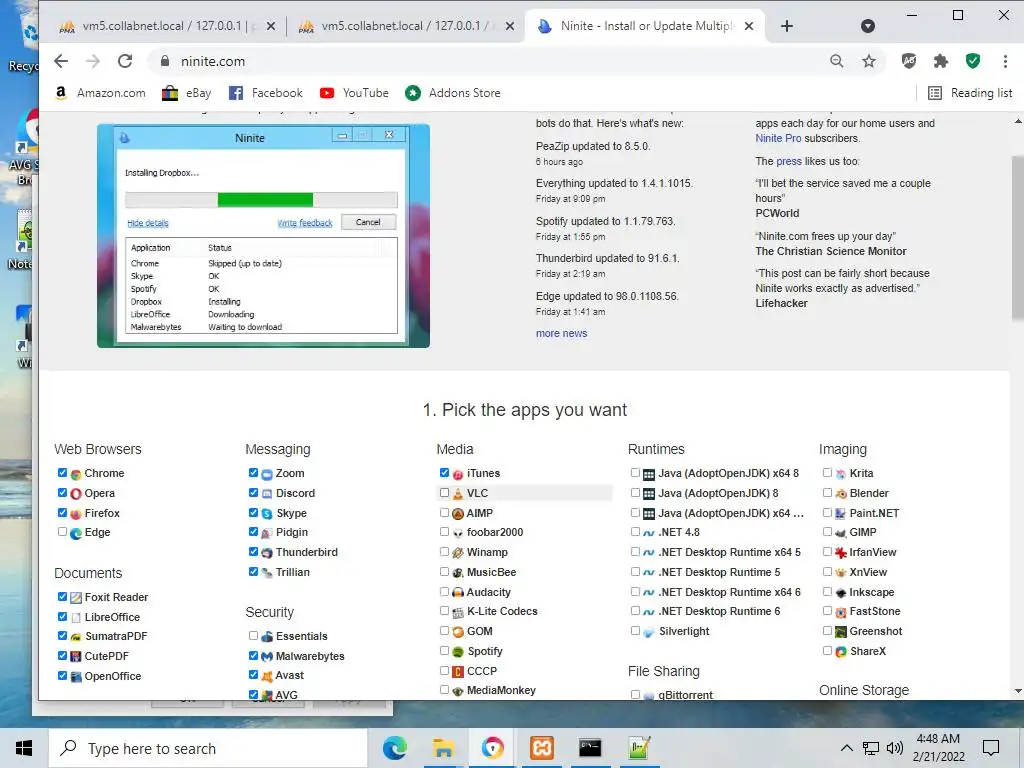Viewport: 1024px width, 768px height.
Task: Open the tab search dropdown arrow
Action: [x=867, y=26]
